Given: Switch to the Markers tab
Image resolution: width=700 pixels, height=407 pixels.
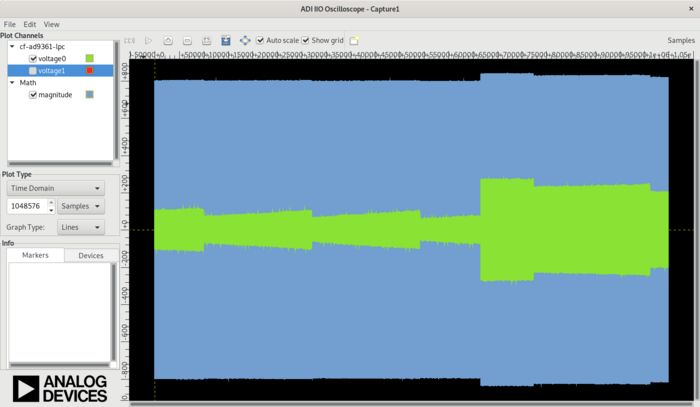Looking at the screenshot, I should pyautogui.click(x=35, y=255).
